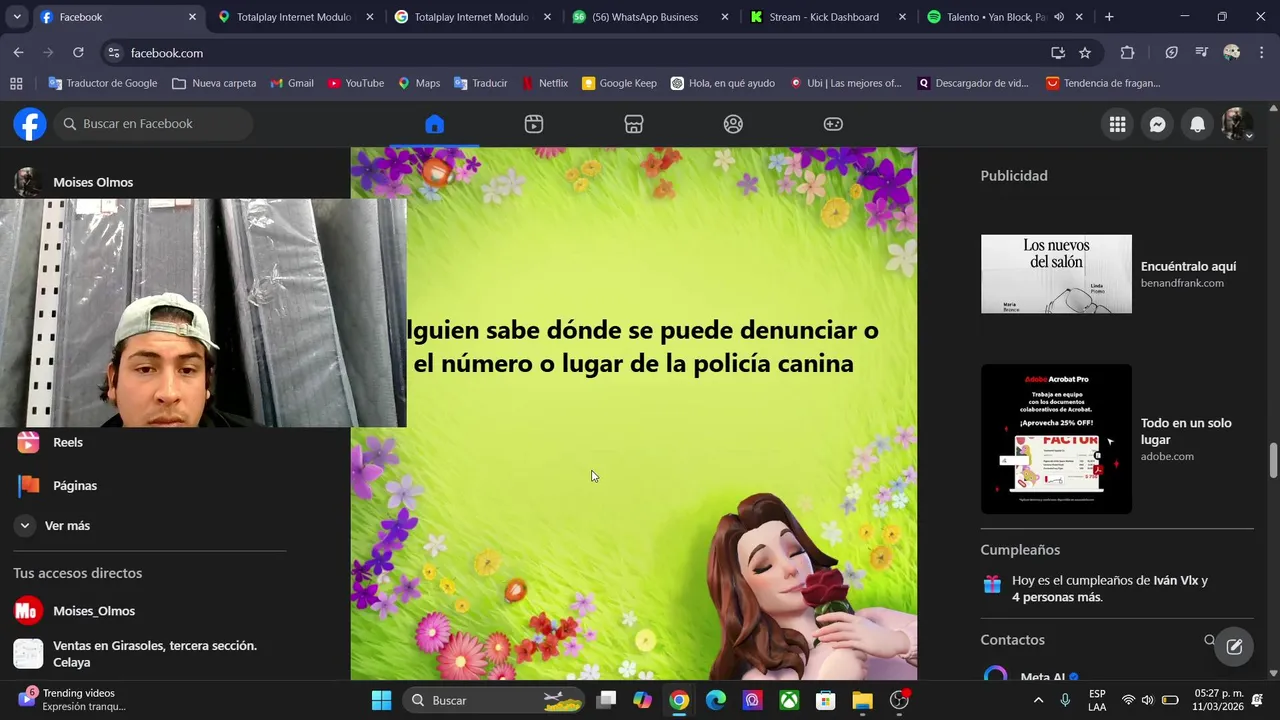Open the Messenger icon
Image resolution: width=1280 pixels, height=720 pixels.
(1157, 124)
